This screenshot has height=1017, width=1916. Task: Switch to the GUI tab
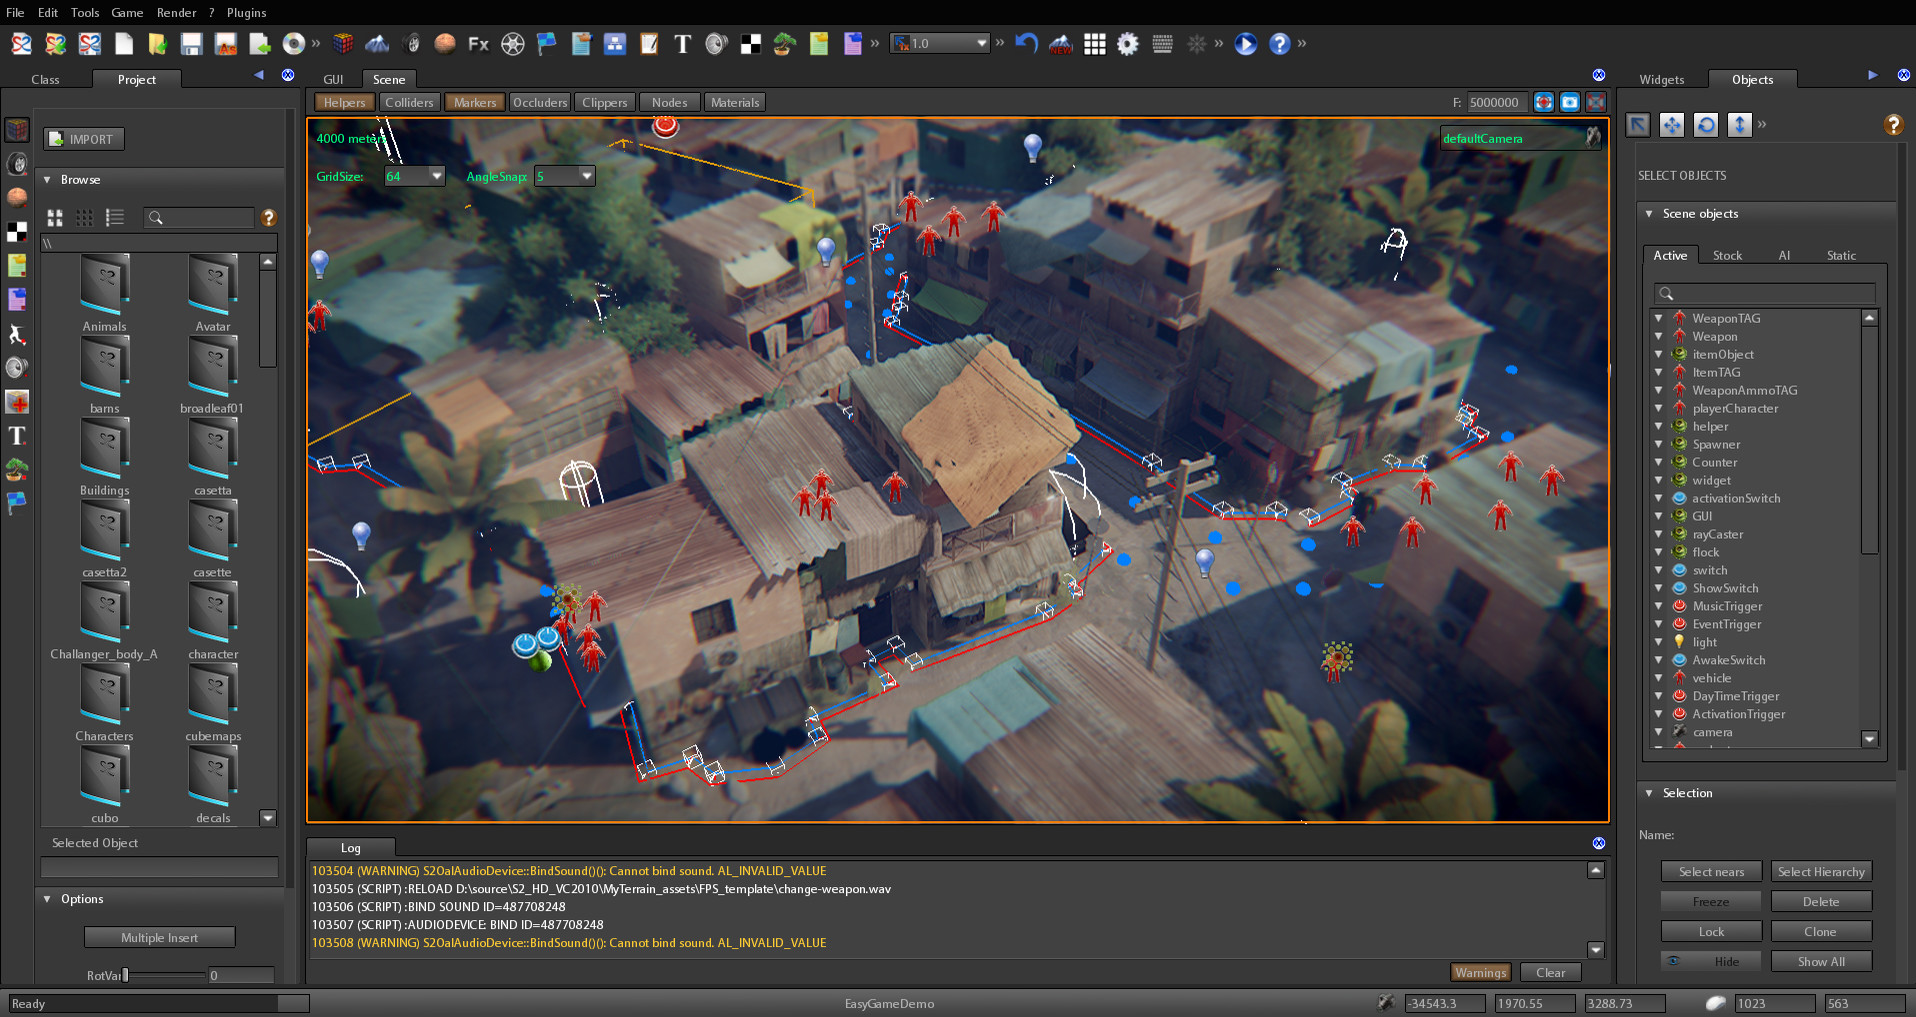333,79
